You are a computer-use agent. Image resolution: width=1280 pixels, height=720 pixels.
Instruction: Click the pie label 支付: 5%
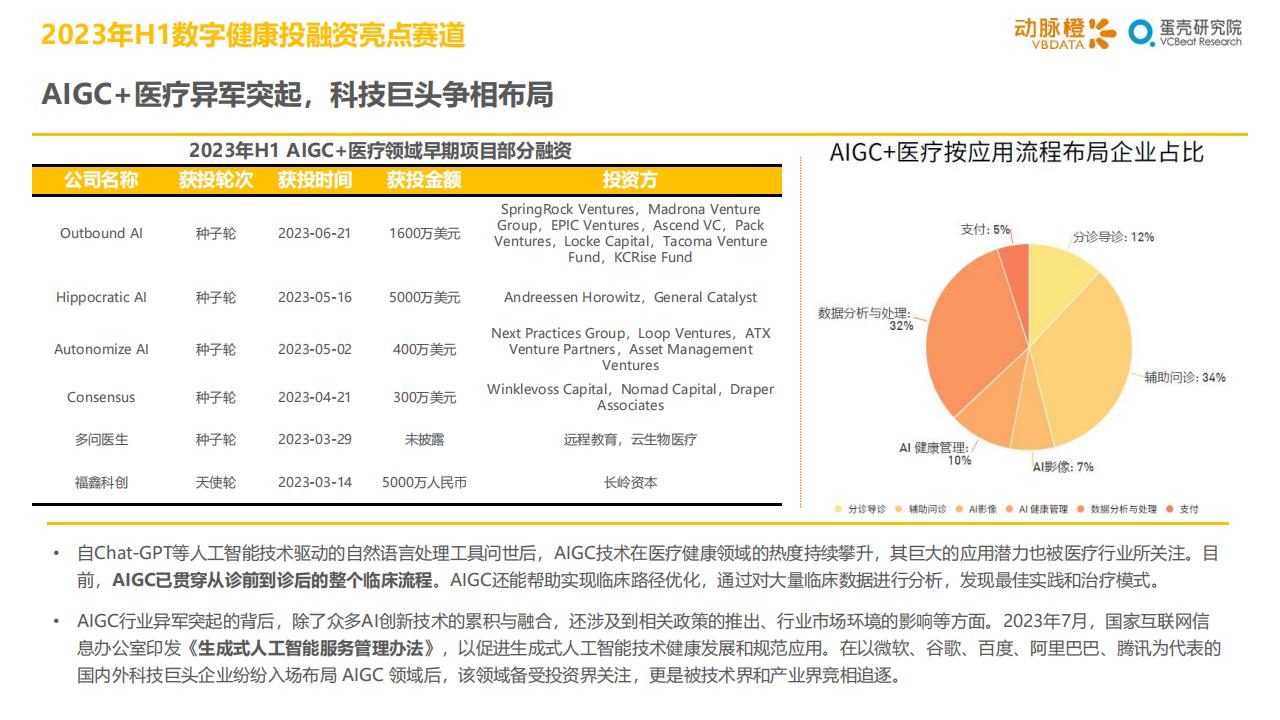pos(986,229)
